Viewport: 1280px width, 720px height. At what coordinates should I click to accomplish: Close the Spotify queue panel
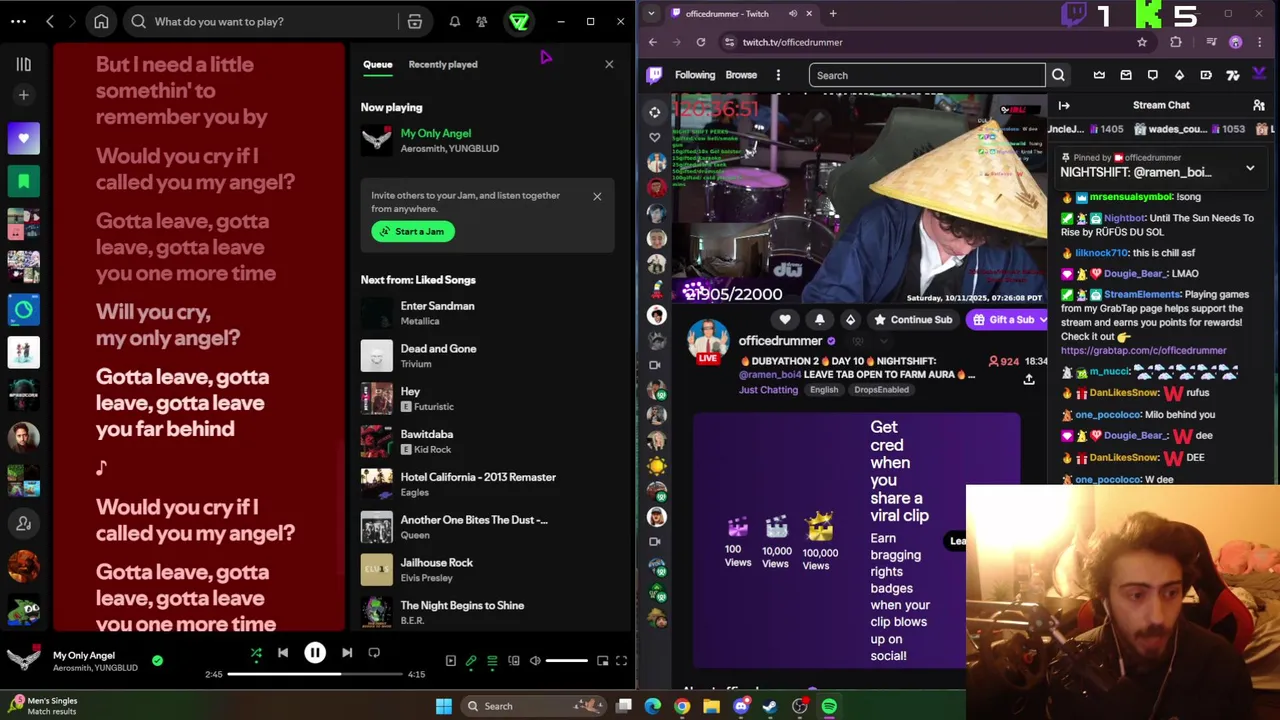click(609, 64)
